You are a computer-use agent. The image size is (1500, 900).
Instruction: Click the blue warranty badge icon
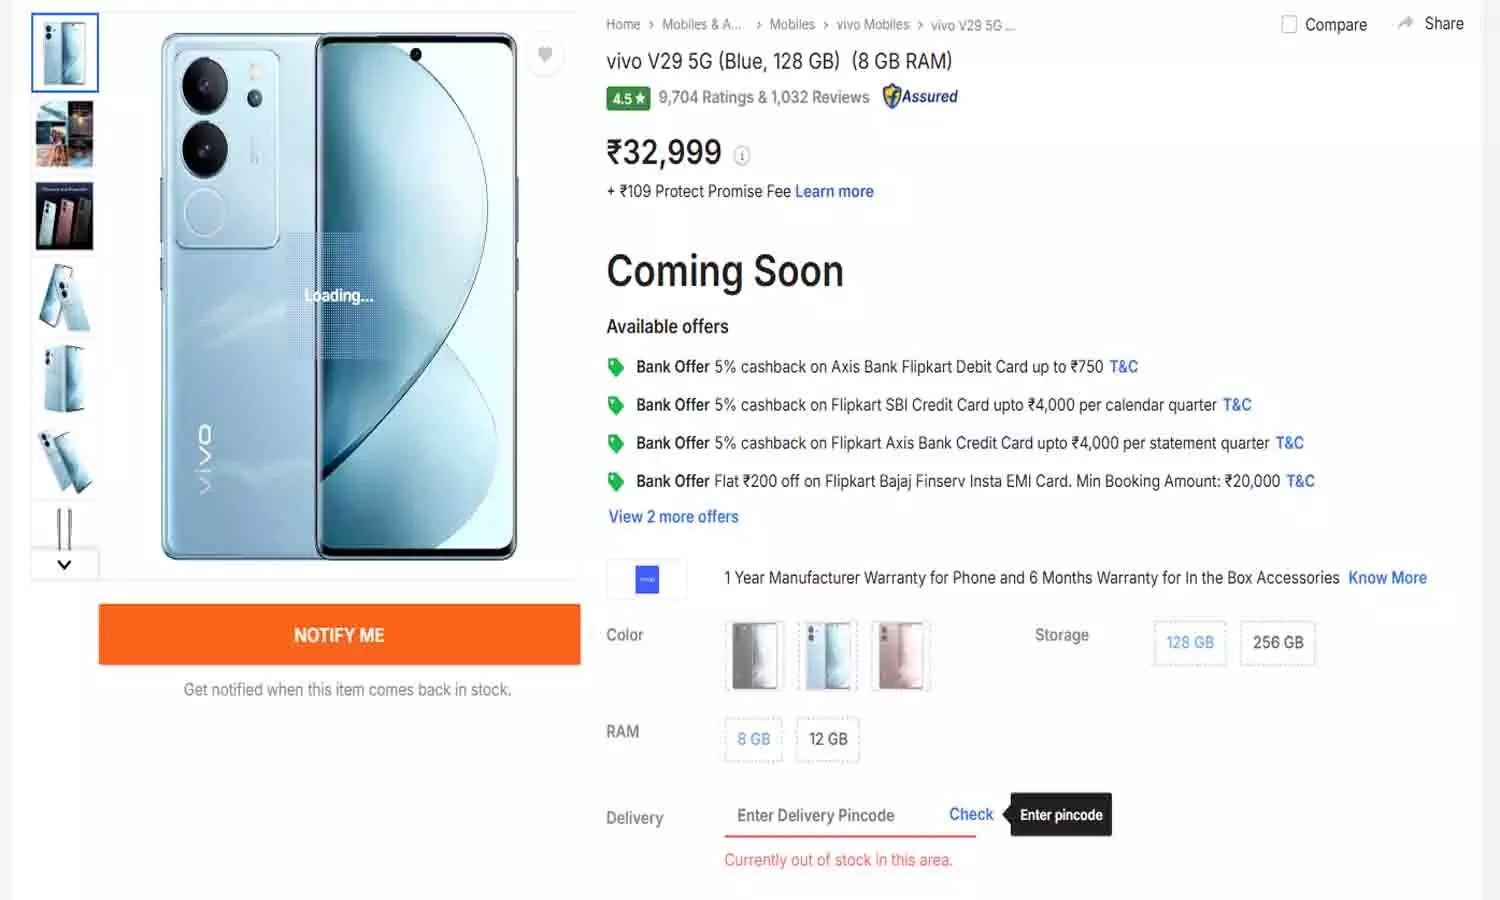click(x=646, y=578)
